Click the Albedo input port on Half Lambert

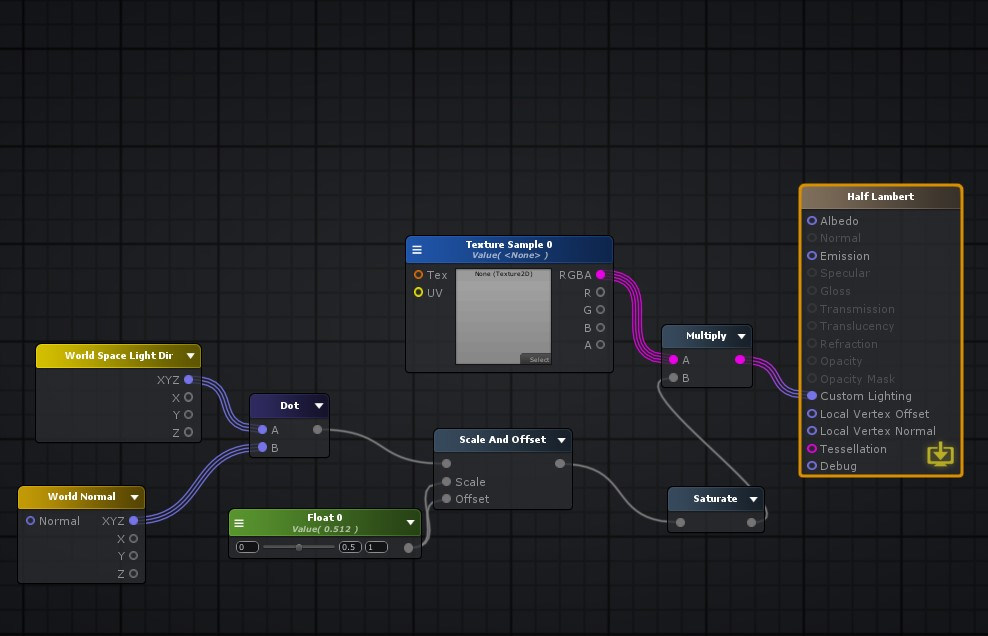tap(811, 221)
